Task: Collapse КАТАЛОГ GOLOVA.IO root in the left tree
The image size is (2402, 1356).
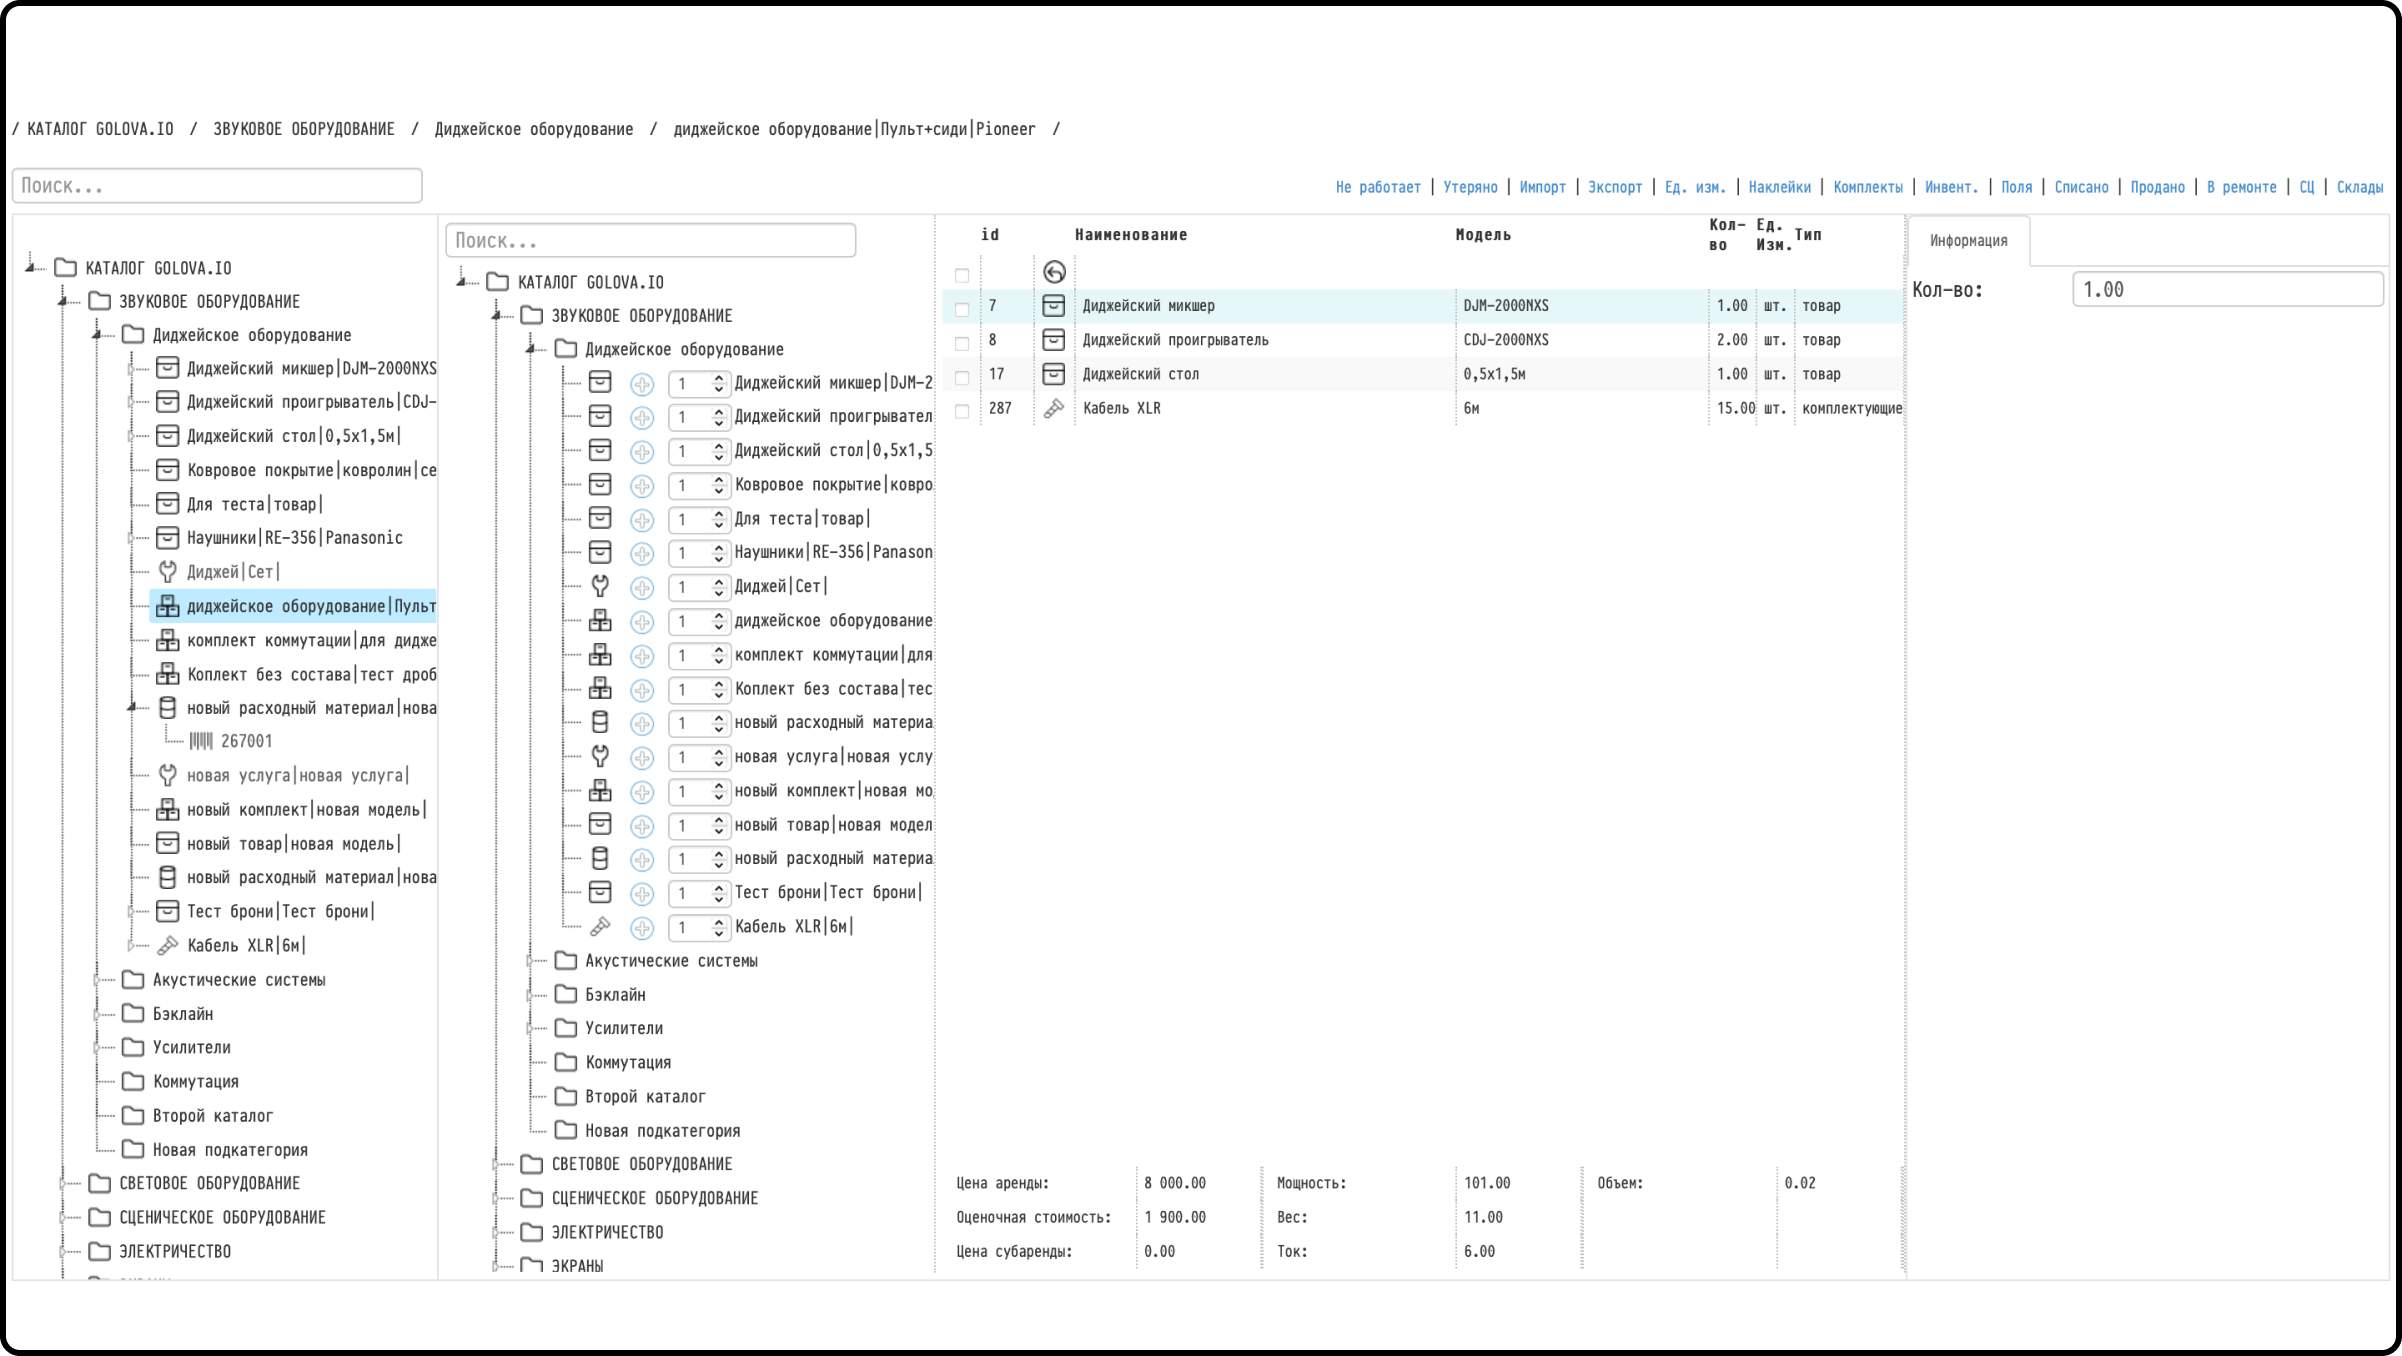Action: click(x=30, y=267)
